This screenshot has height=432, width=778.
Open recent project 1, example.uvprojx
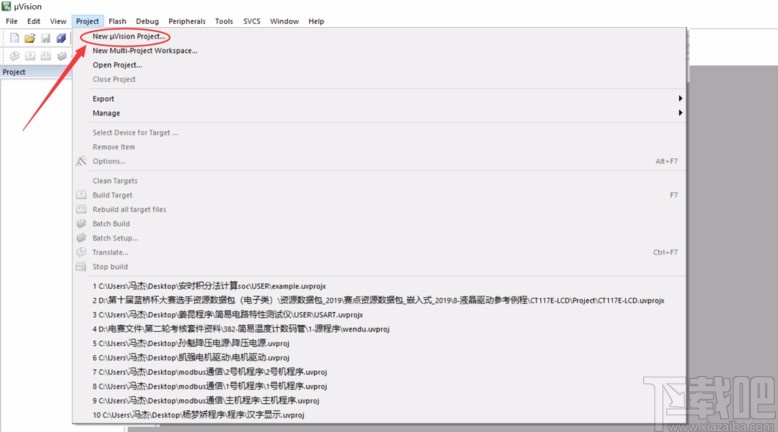(380, 286)
